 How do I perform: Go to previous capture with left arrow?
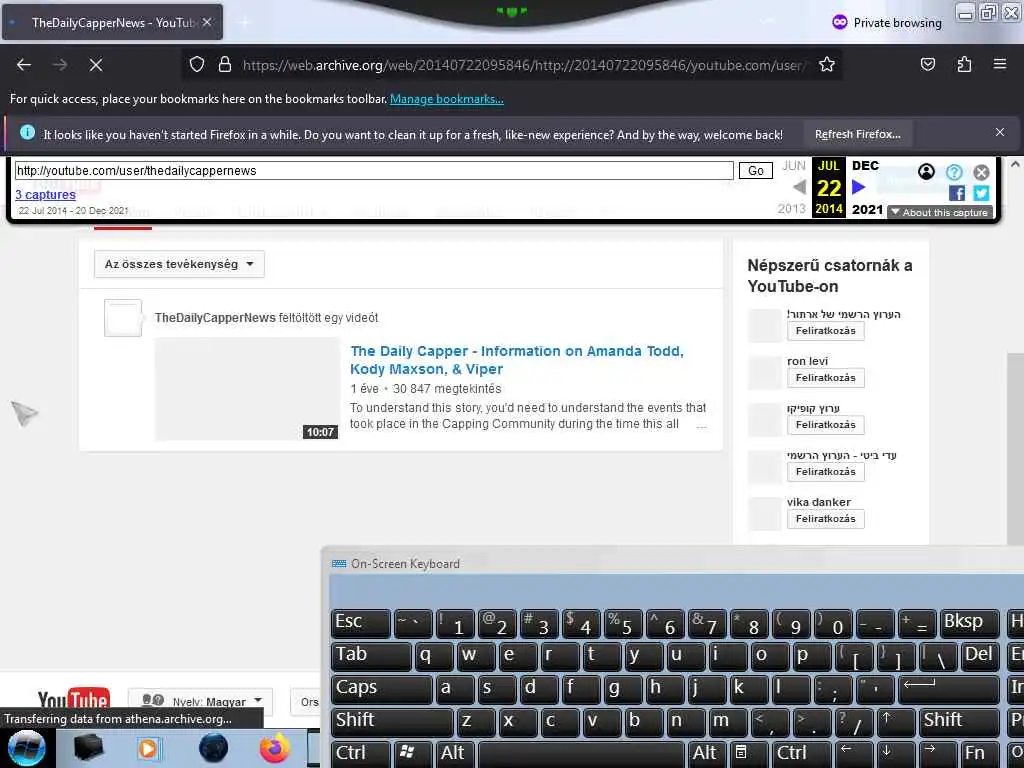click(x=799, y=187)
